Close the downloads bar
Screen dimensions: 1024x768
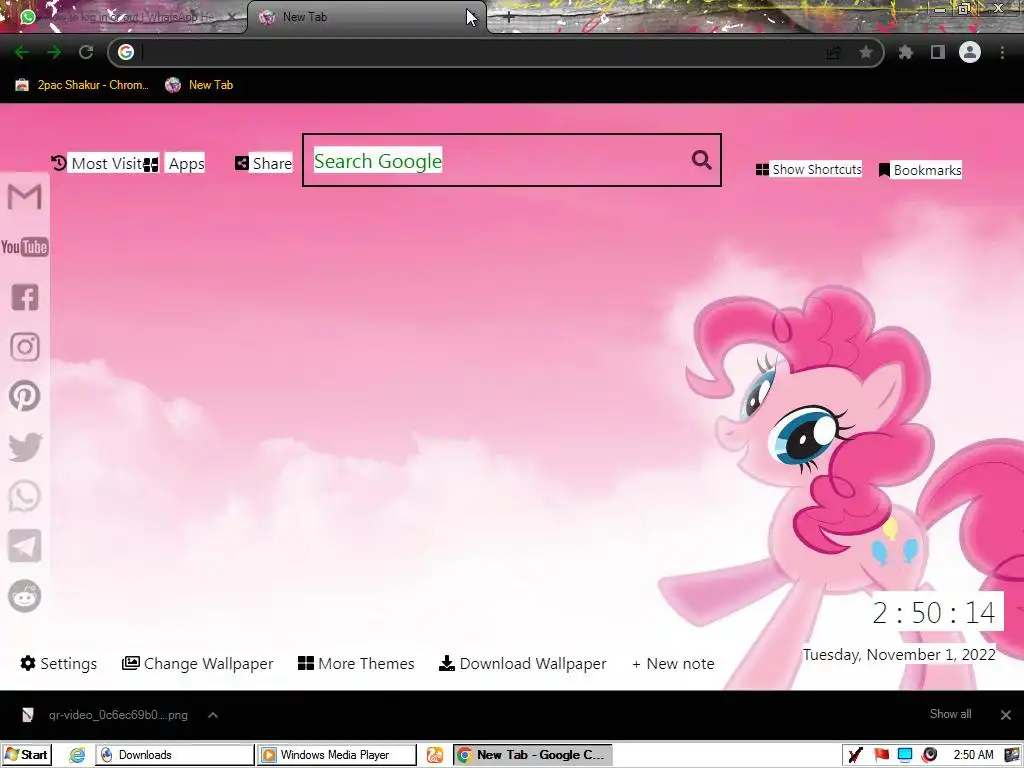pyautogui.click(x=1006, y=715)
